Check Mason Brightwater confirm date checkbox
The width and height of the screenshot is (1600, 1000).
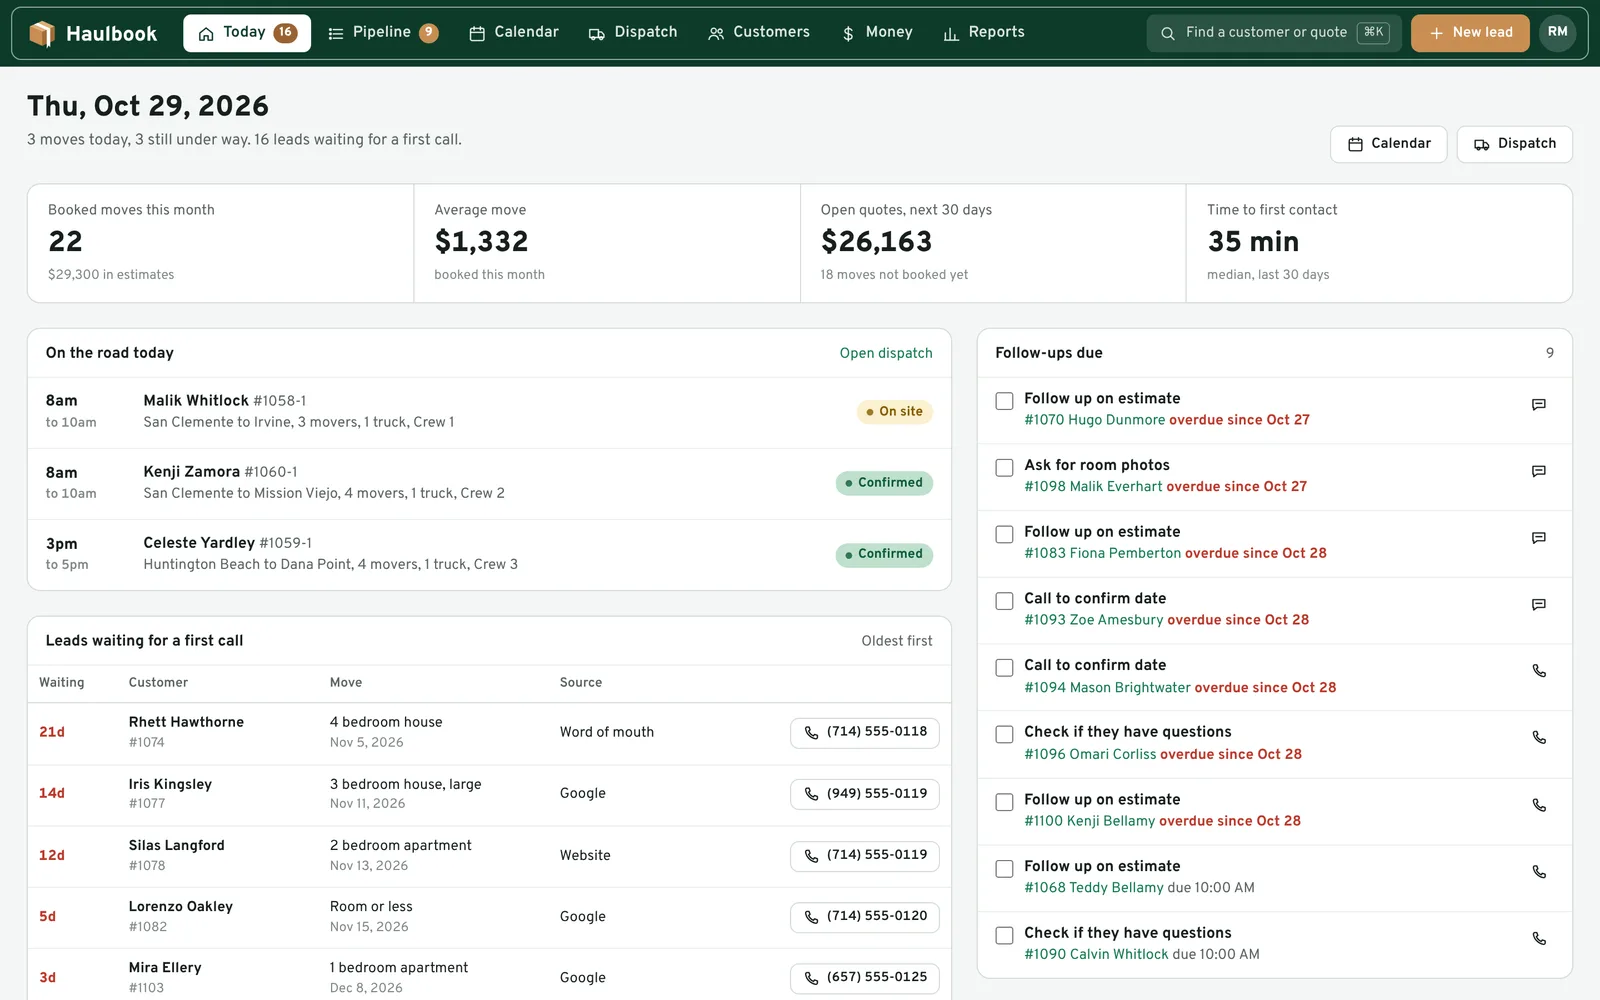[x=1004, y=668]
